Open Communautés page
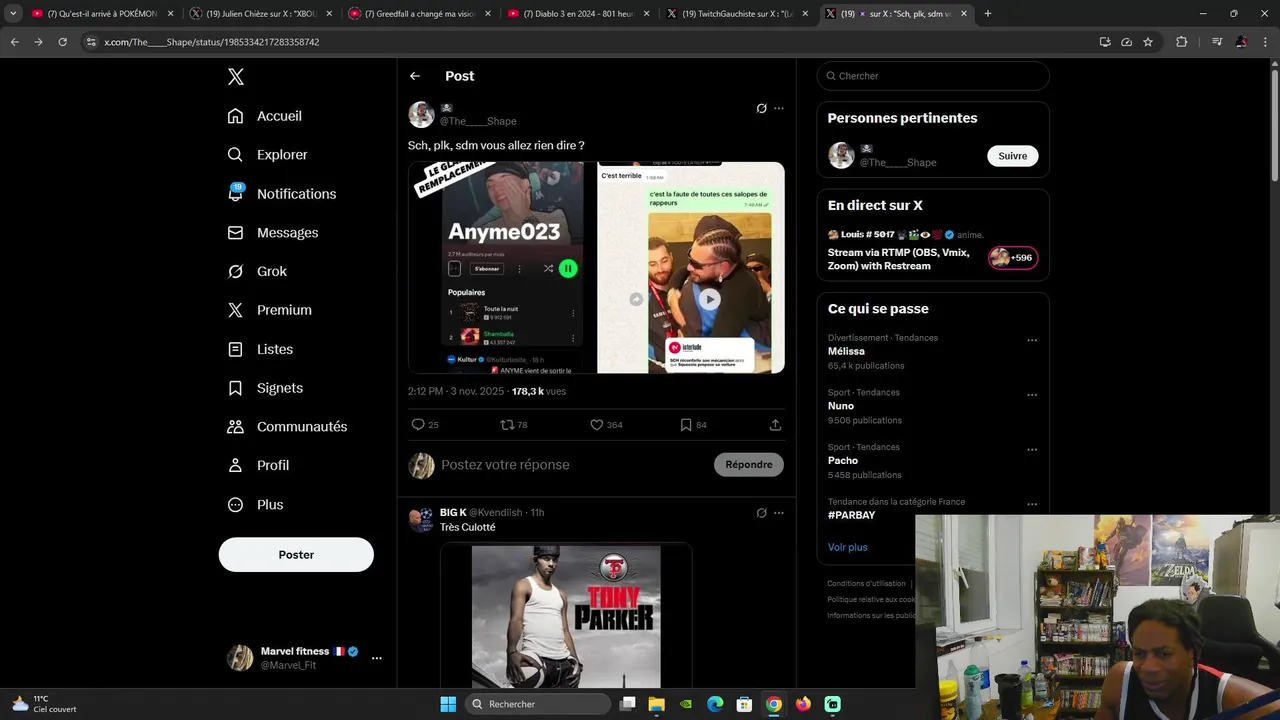The width and height of the screenshot is (1280, 720). click(x=287, y=427)
